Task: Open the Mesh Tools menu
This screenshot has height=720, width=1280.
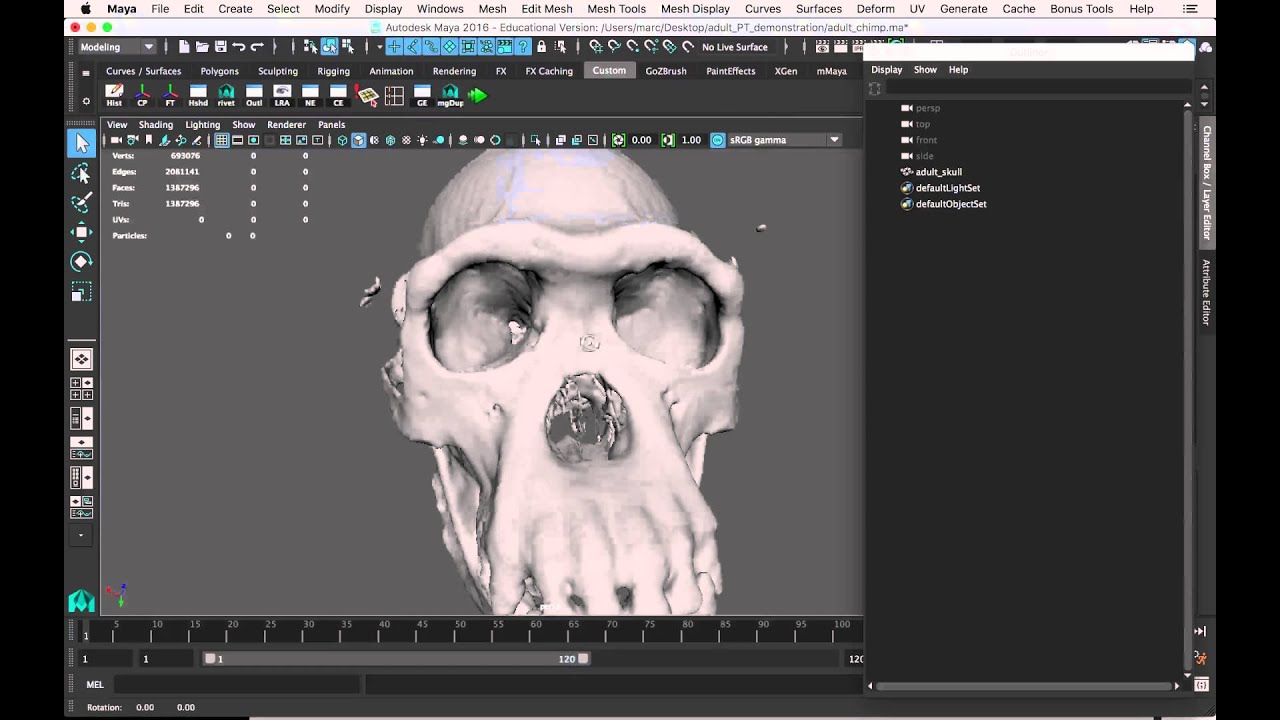Action: pyautogui.click(x=616, y=9)
